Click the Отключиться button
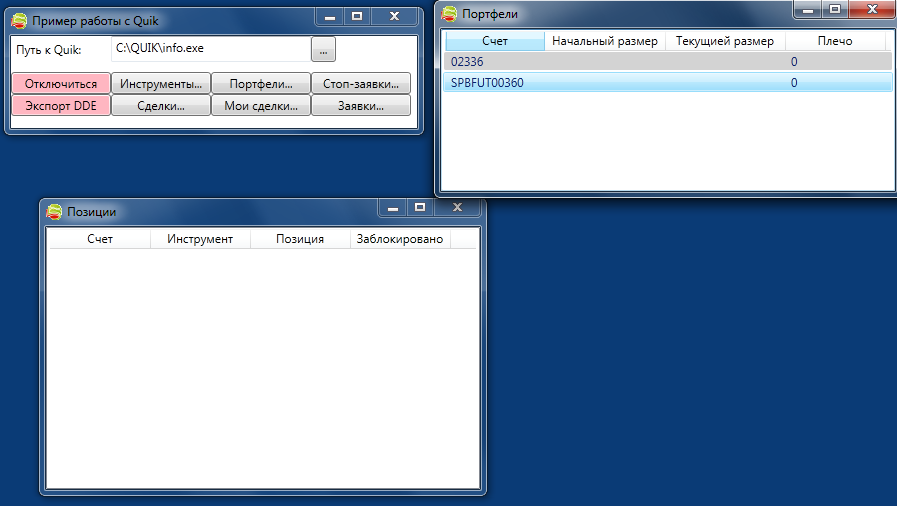 61,83
